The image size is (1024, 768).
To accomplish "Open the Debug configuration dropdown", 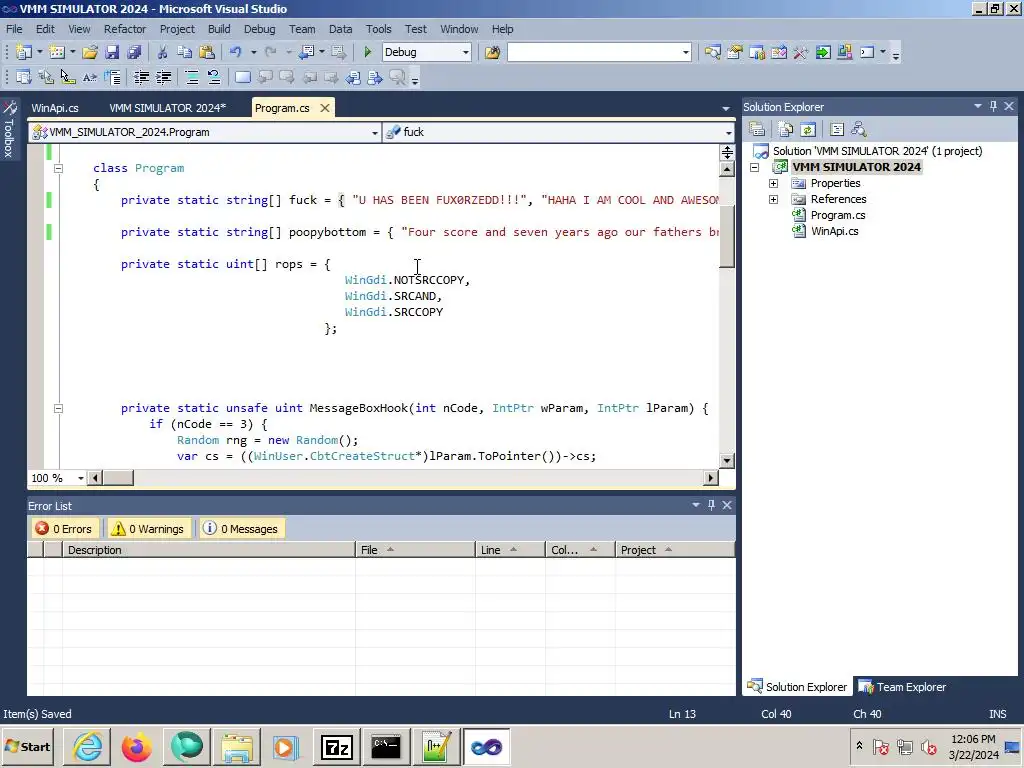I will 466,52.
